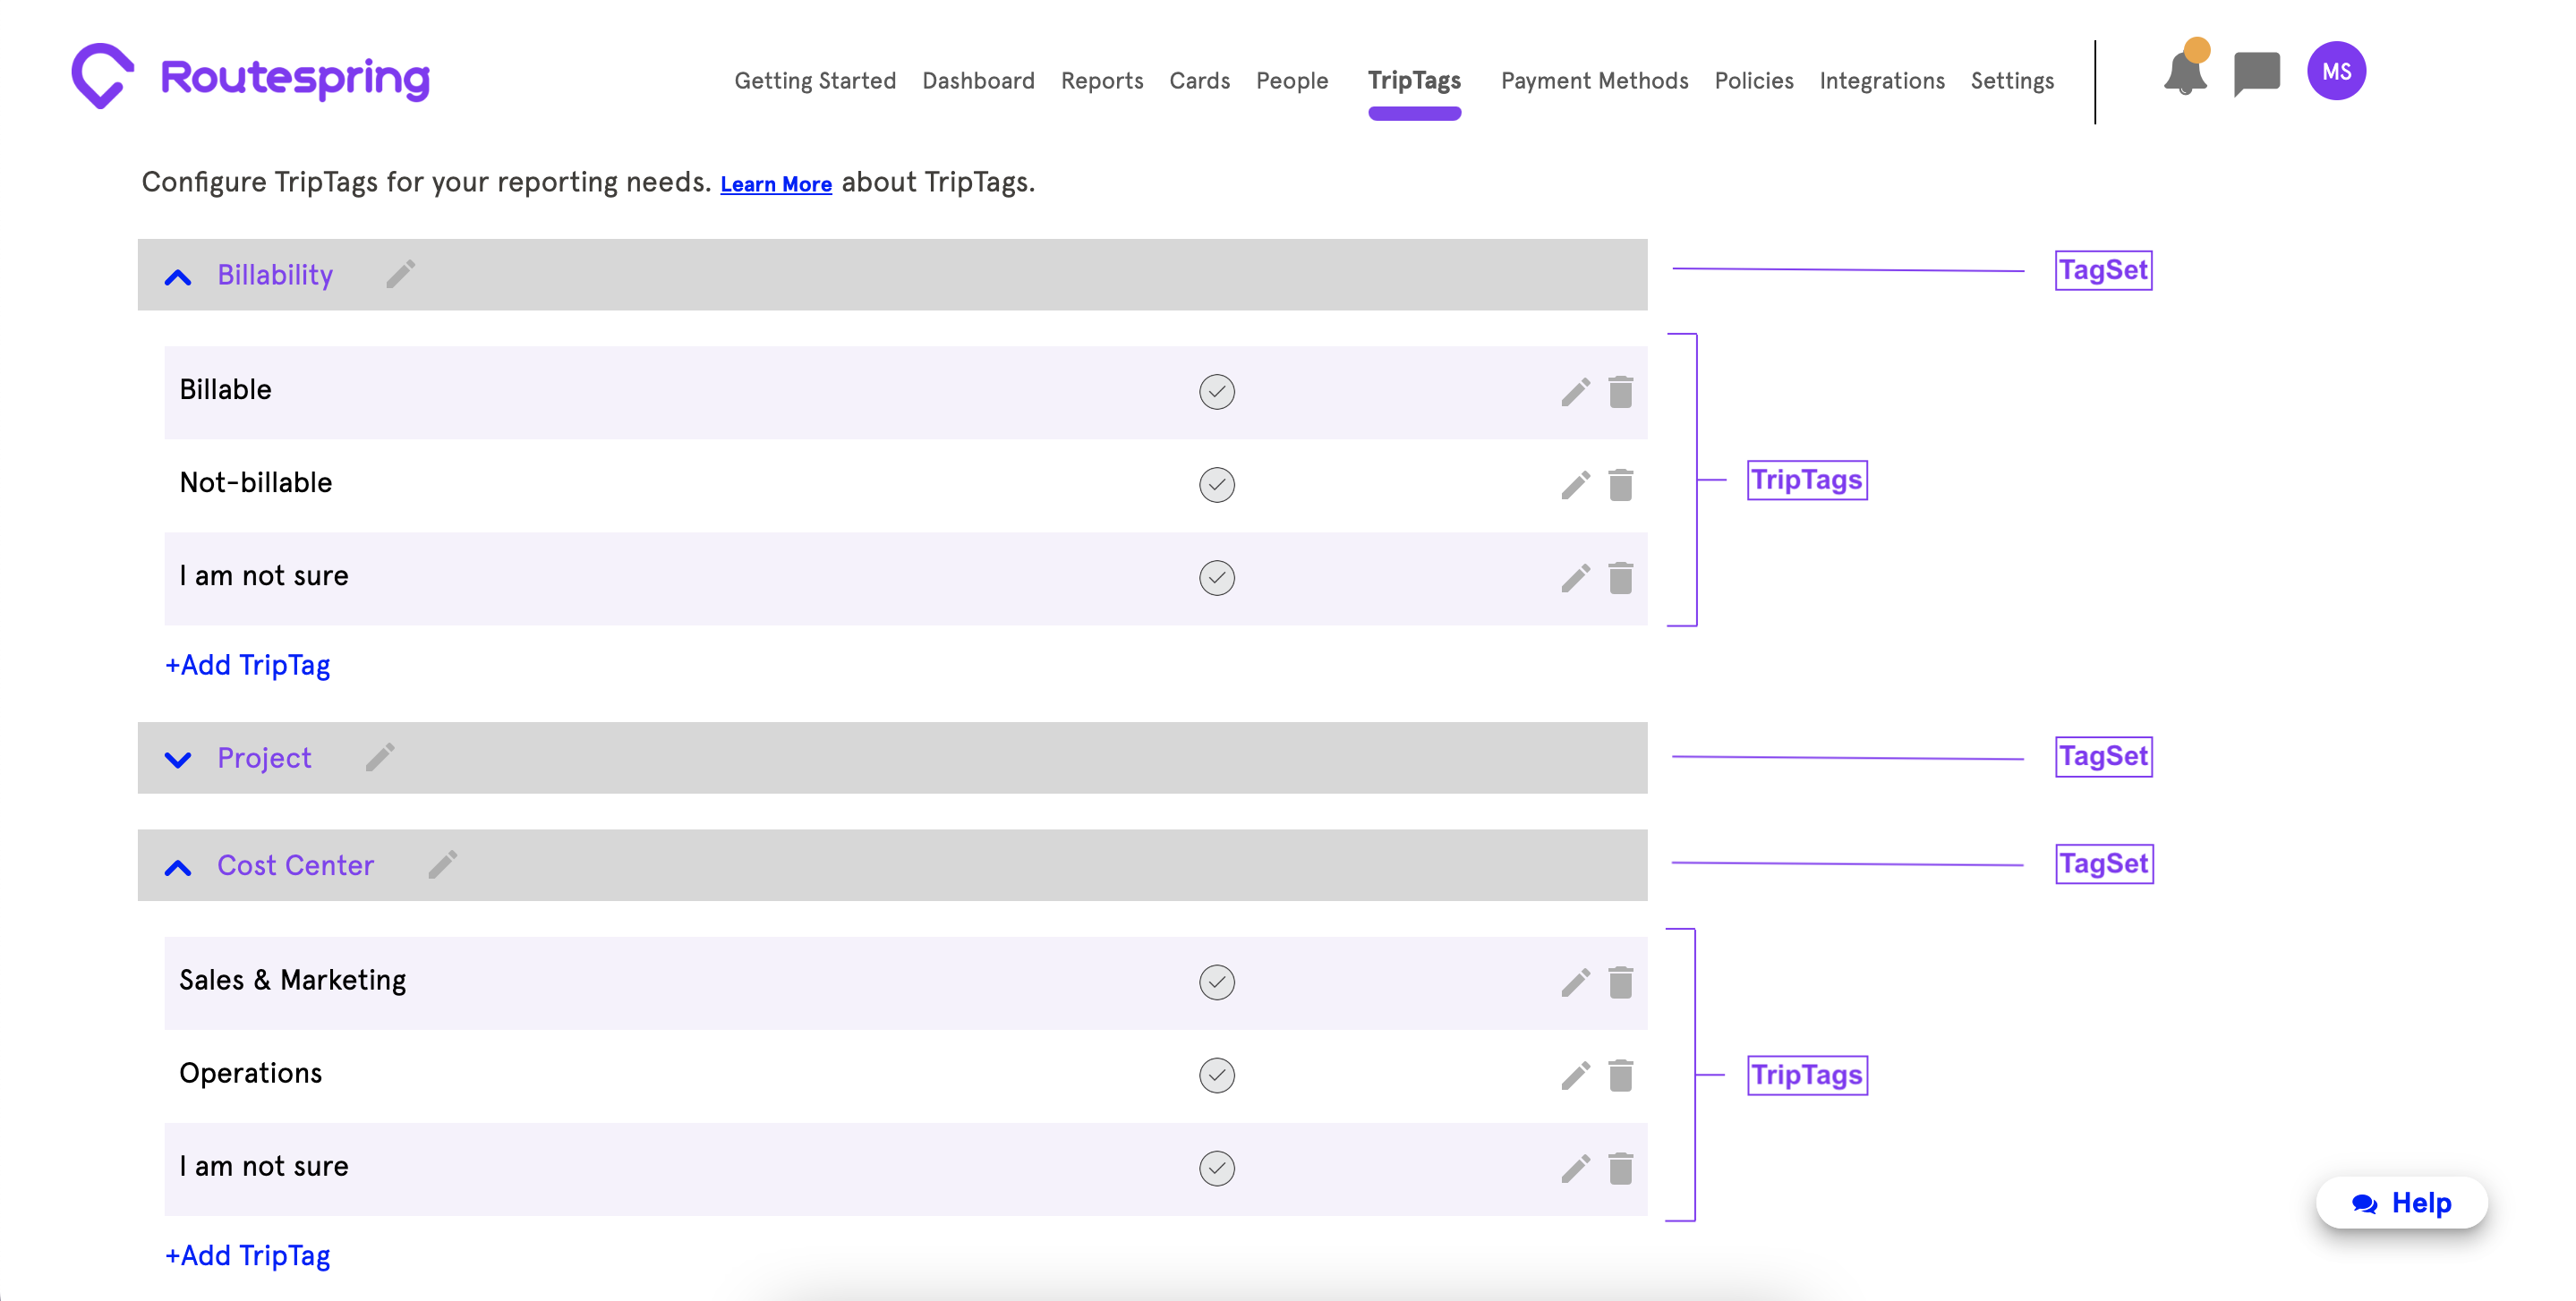Switch to the Reports tab

pyautogui.click(x=1101, y=80)
